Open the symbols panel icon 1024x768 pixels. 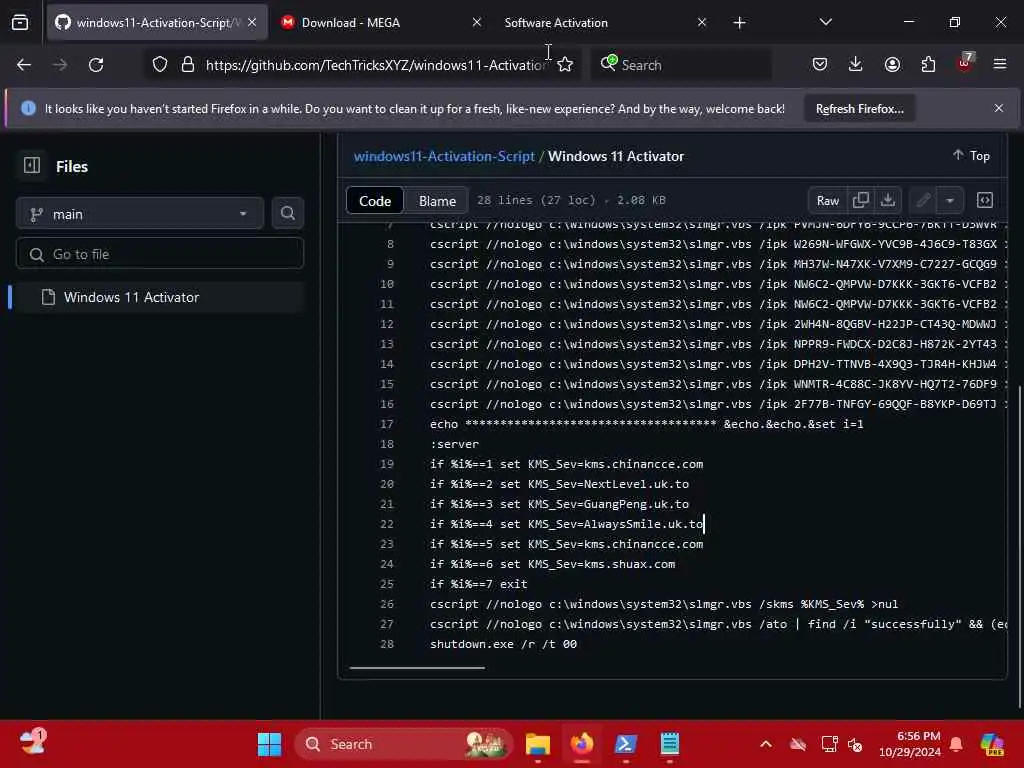pyautogui.click(x=985, y=200)
